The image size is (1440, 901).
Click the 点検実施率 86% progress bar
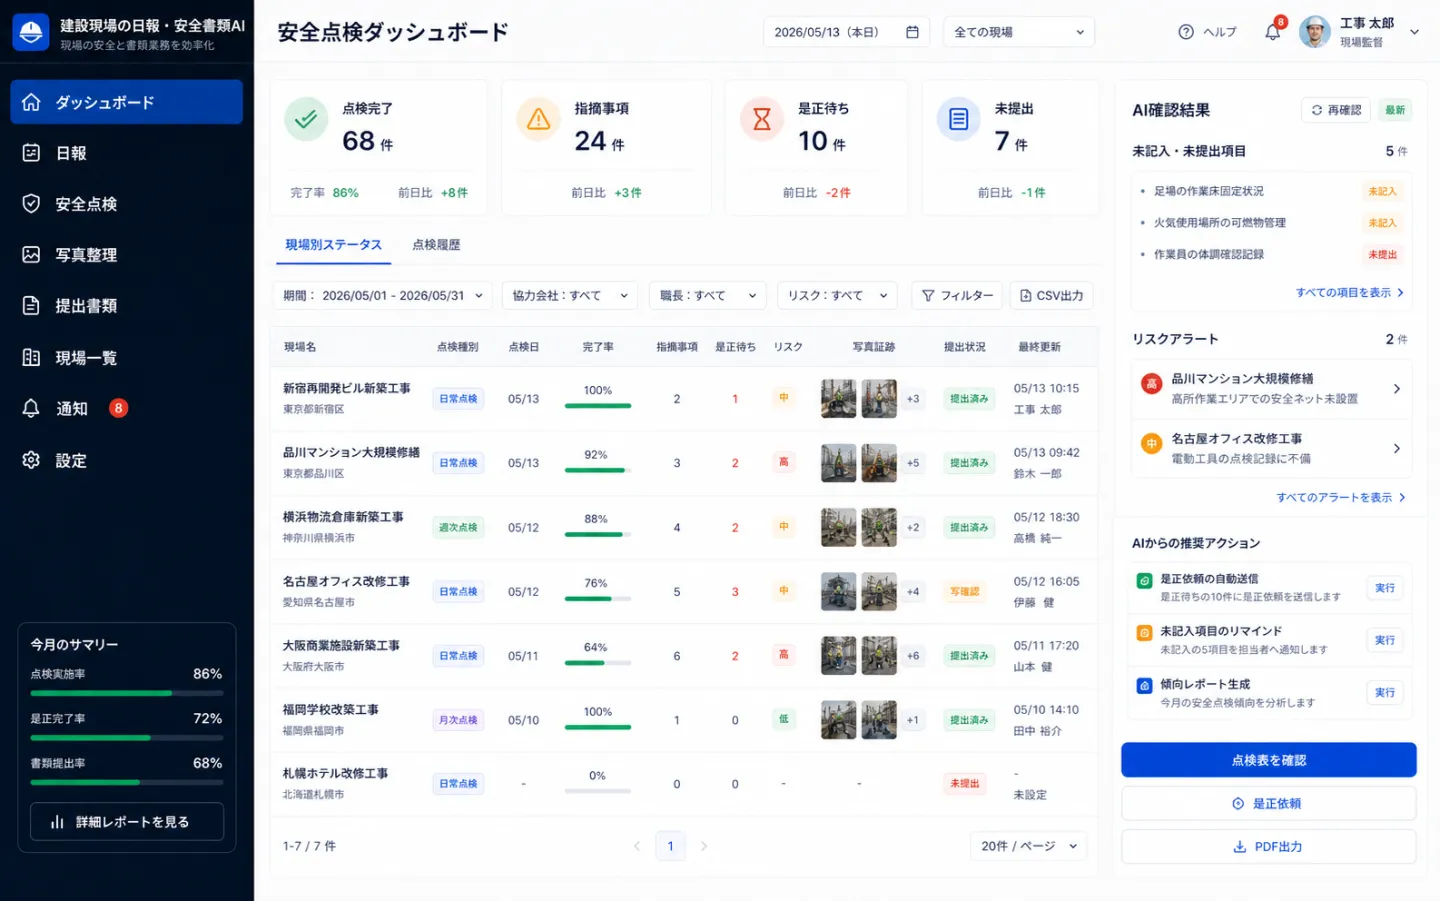tap(127, 693)
